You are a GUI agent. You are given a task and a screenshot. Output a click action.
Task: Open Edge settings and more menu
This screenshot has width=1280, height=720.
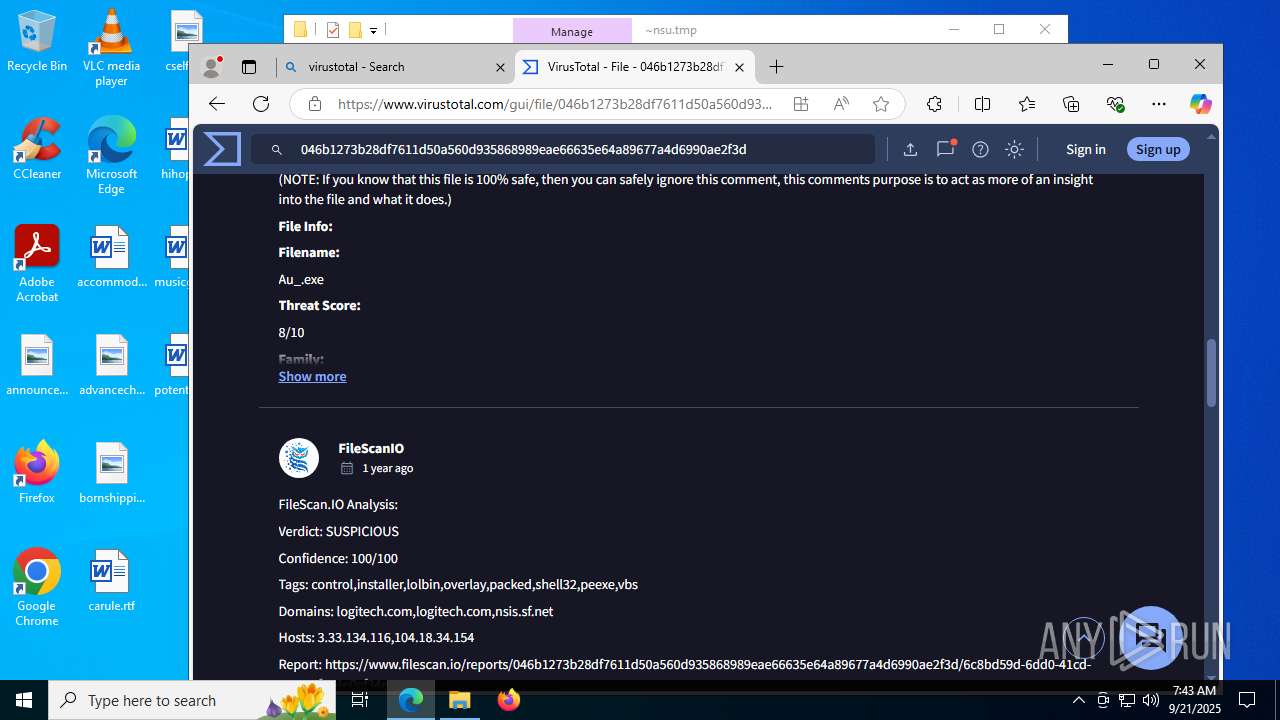[x=1159, y=104]
